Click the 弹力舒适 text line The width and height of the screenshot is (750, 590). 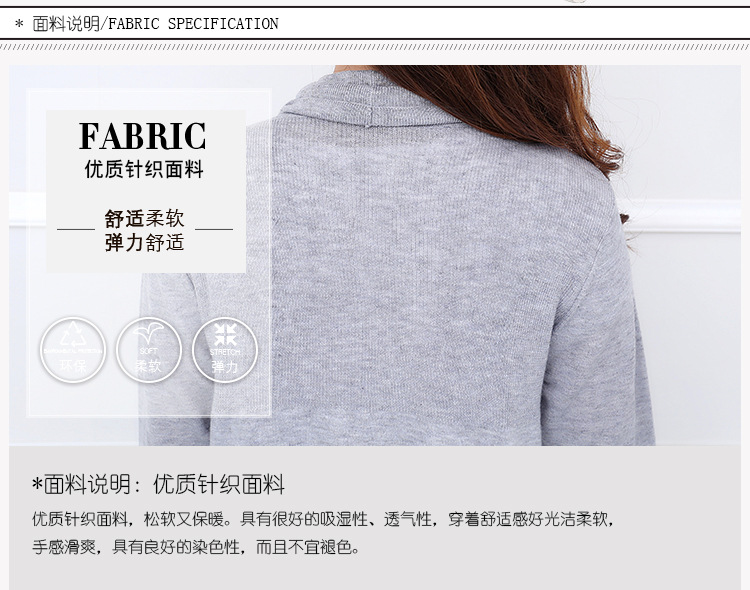pyautogui.click(x=144, y=242)
